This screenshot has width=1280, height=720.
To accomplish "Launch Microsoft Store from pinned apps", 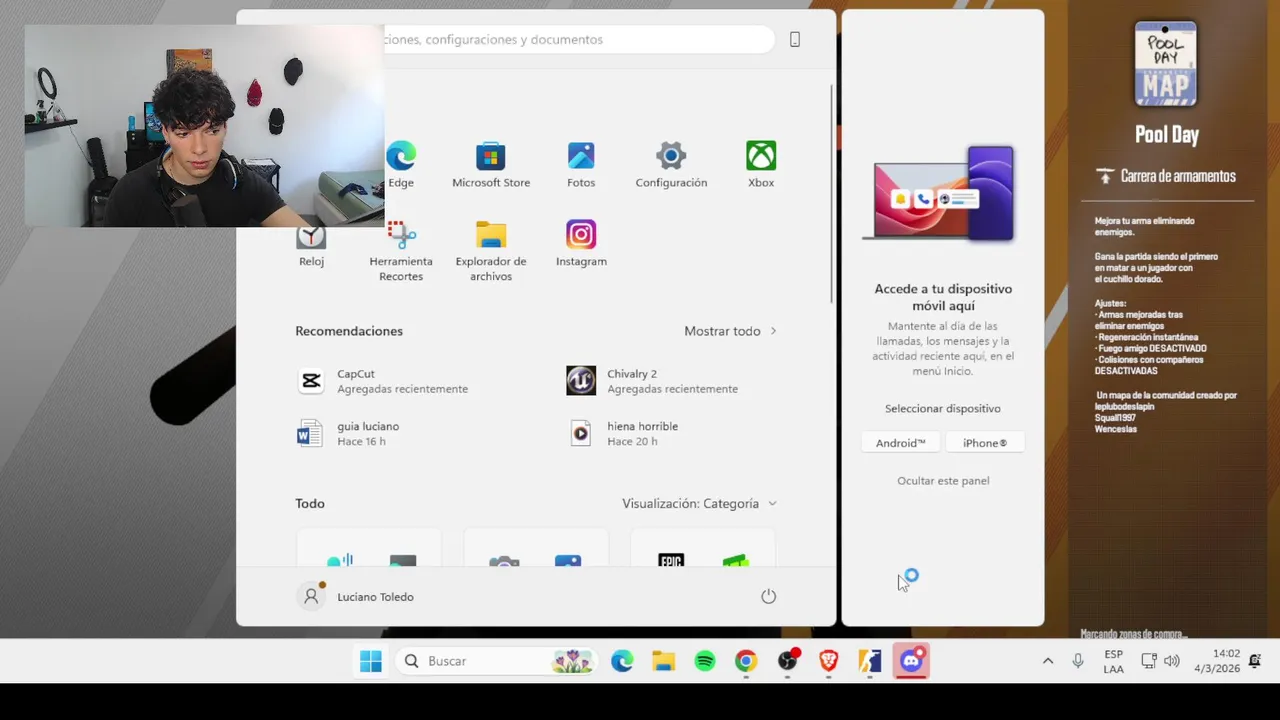I will (491, 164).
